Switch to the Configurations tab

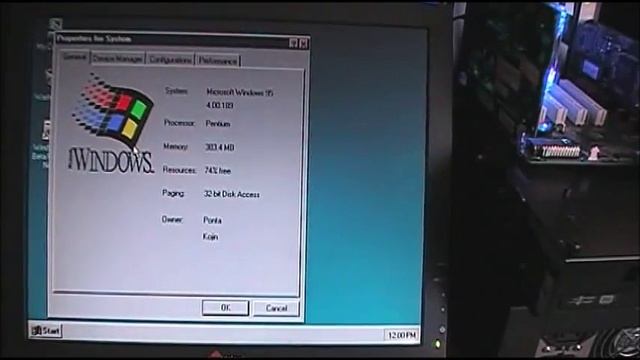coord(170,60)
